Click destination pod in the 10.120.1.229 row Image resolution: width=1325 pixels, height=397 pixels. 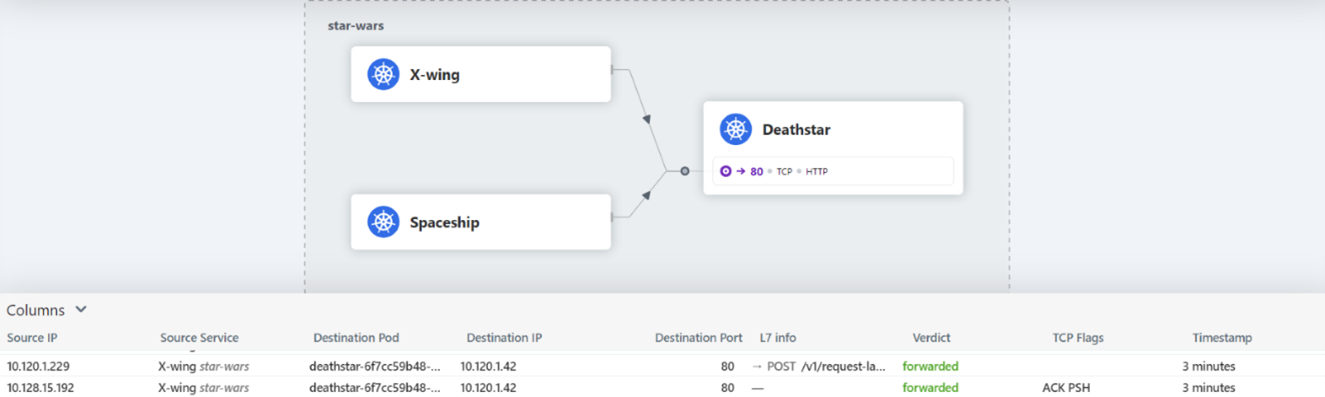point(375,366)
